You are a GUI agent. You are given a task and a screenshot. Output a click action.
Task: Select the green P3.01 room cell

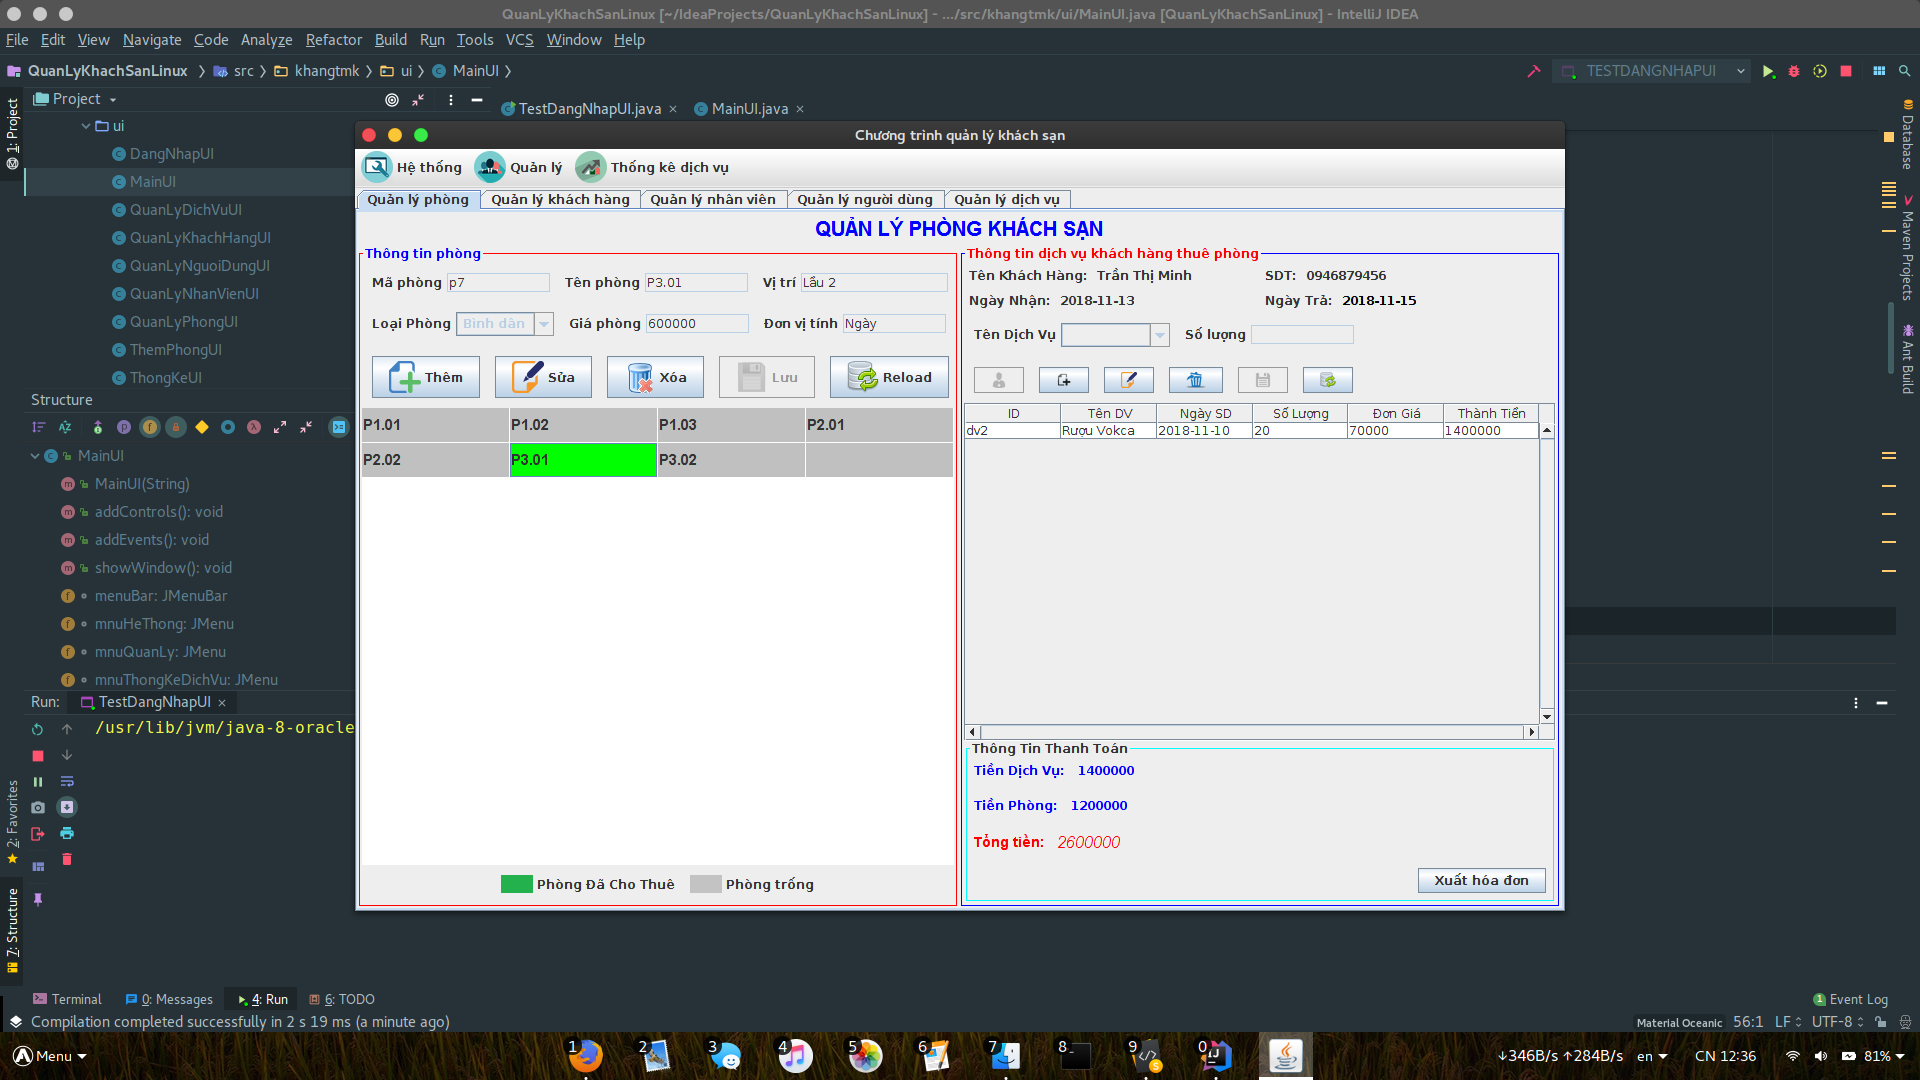(x=583, y=460)
